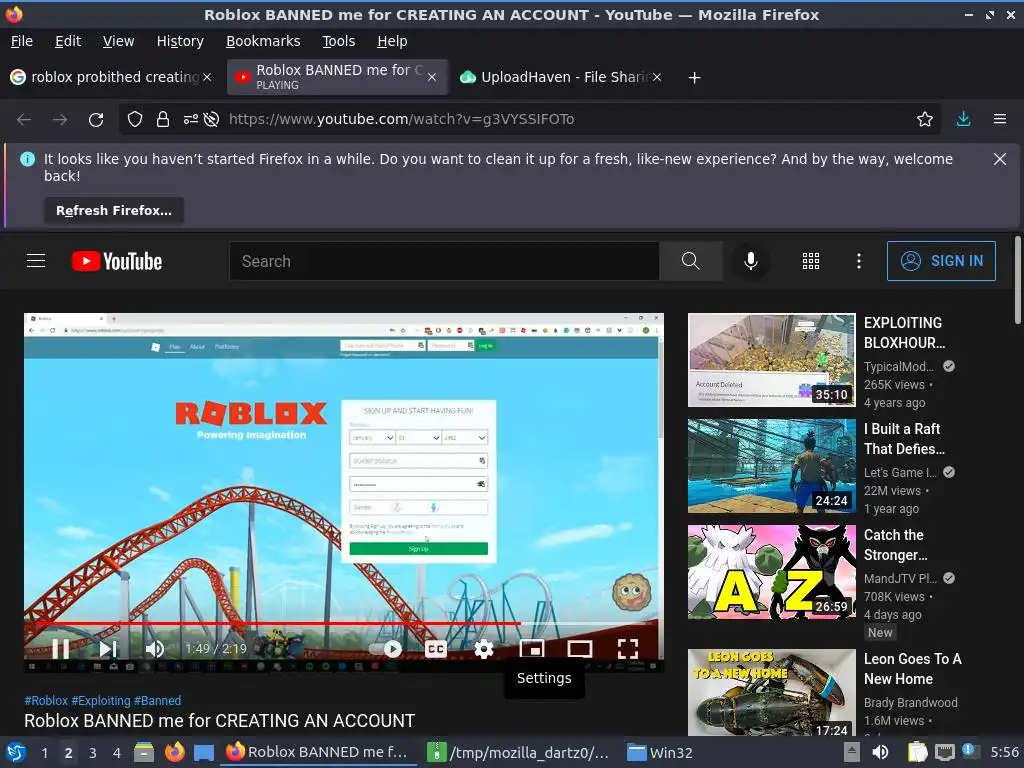Open a new browser tab
The width and height of the screenshot is (1024, 768).
point(694,78)
